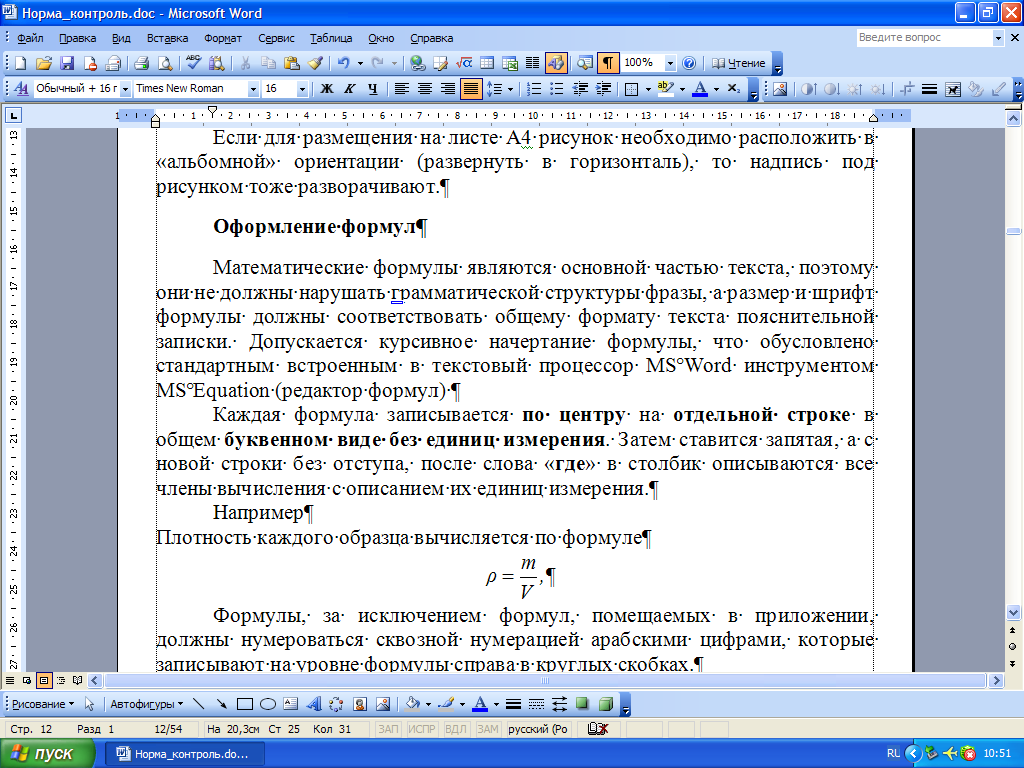Open the Columns layout icon
1024x768 pixels.
point(532,63)
